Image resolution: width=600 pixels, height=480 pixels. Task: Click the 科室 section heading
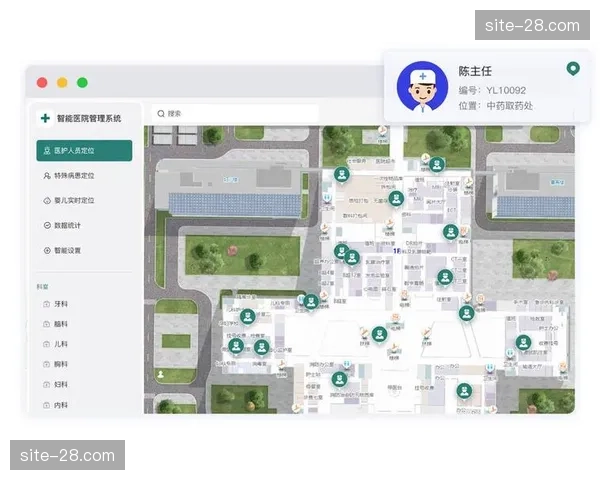(42, 287)
